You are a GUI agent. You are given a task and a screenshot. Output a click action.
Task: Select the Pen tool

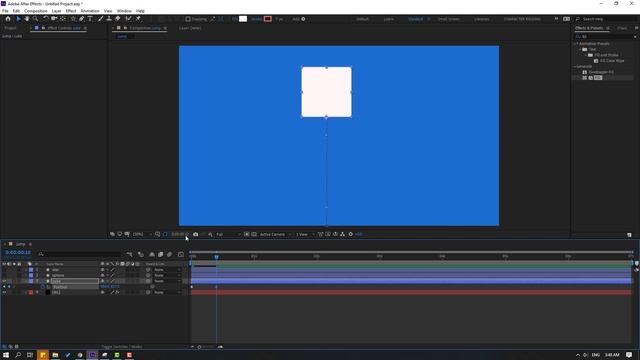point(82,19)
